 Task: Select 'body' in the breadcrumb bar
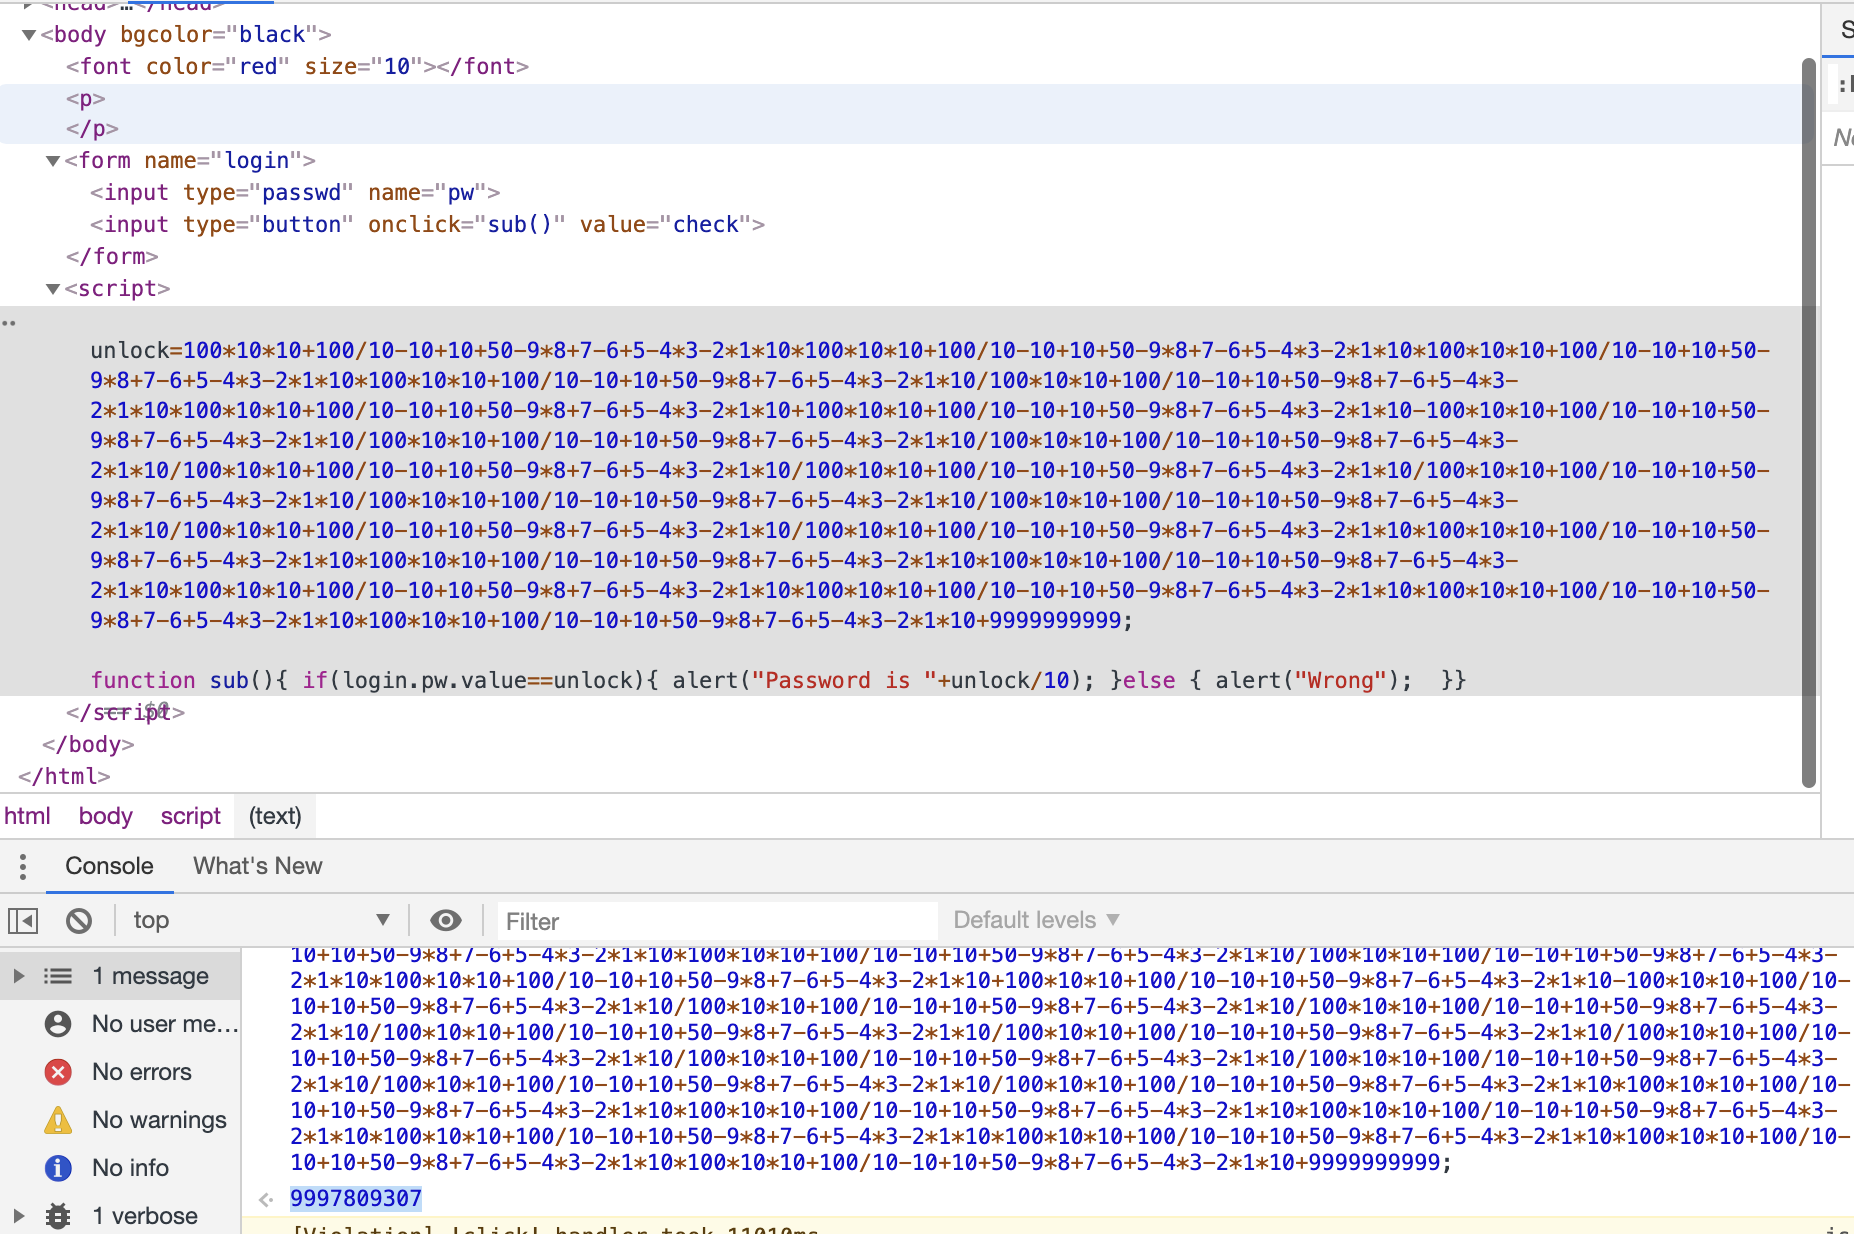click(x=105, y=816)
